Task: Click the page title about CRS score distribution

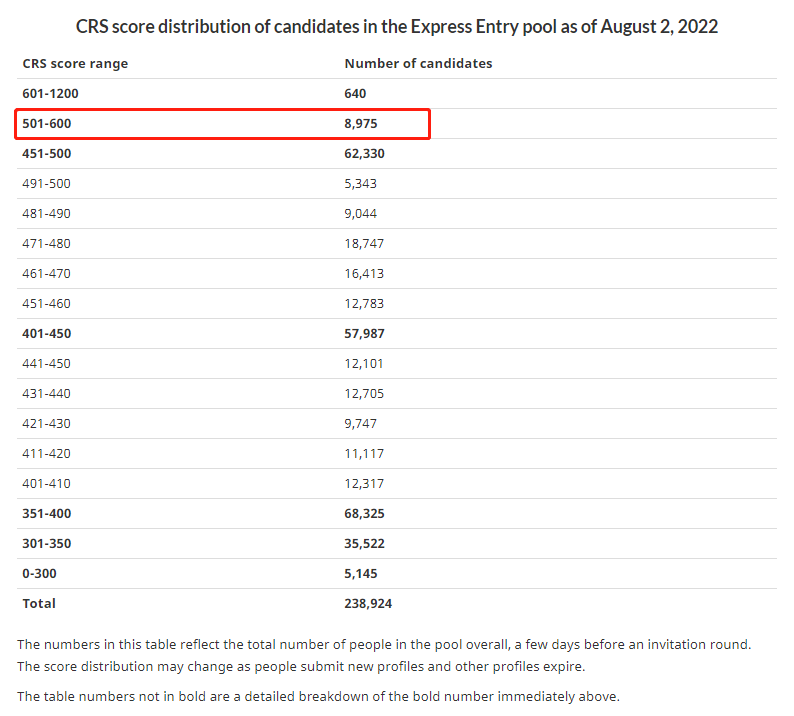Action: coord(396,27)
